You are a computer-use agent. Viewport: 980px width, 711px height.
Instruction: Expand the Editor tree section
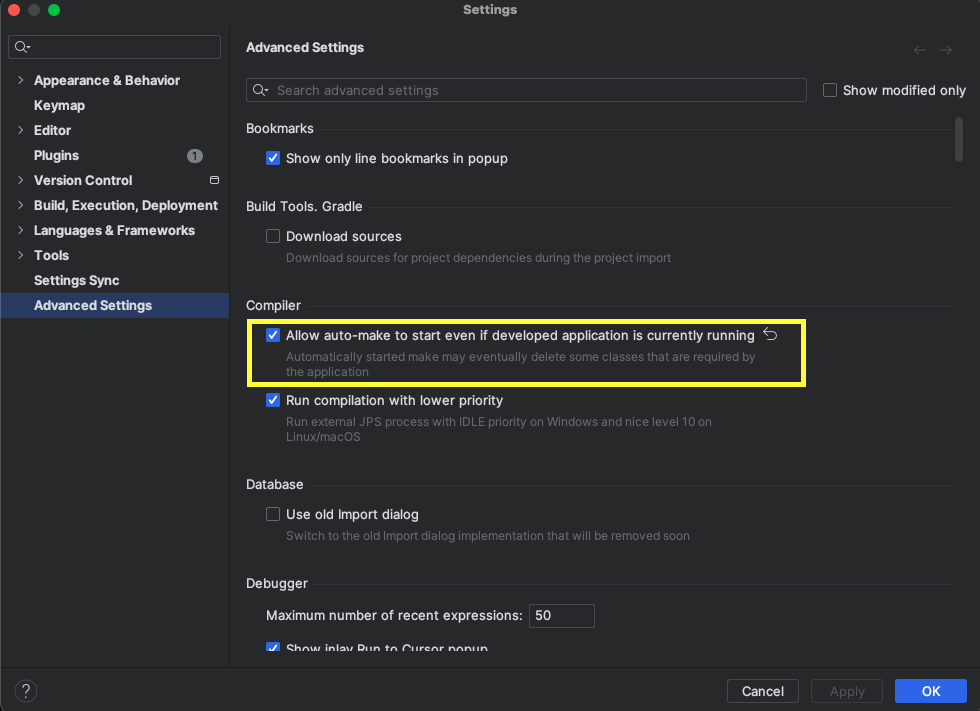21,130
